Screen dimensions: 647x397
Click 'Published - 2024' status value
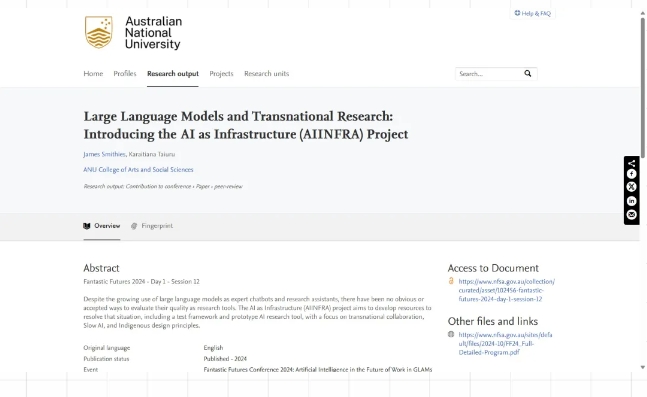click(x=225, y=359)
